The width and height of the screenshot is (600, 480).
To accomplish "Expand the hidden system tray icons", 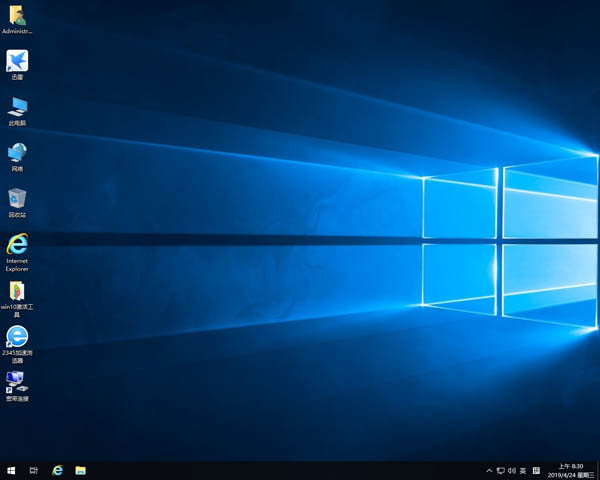I will [x=489, y=470].
